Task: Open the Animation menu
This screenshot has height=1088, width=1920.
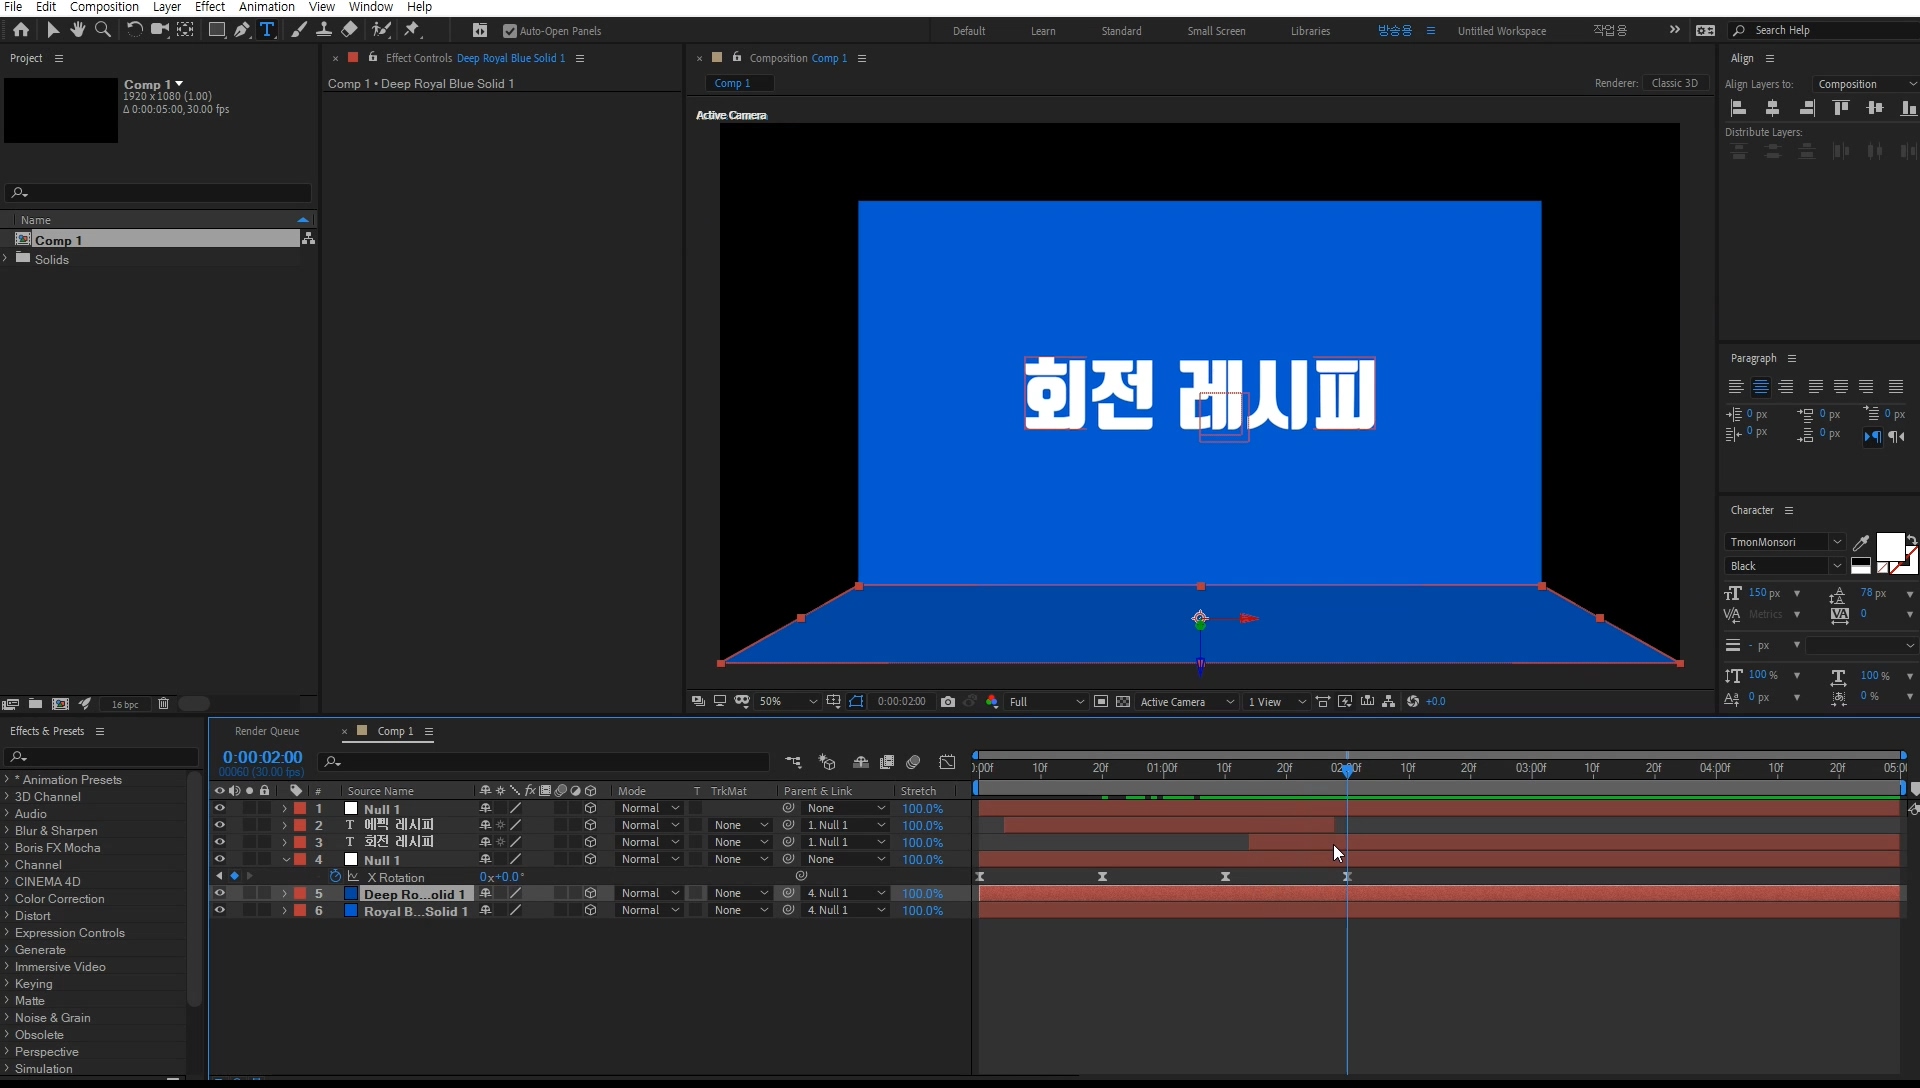Action: click(x=266, y=7)
